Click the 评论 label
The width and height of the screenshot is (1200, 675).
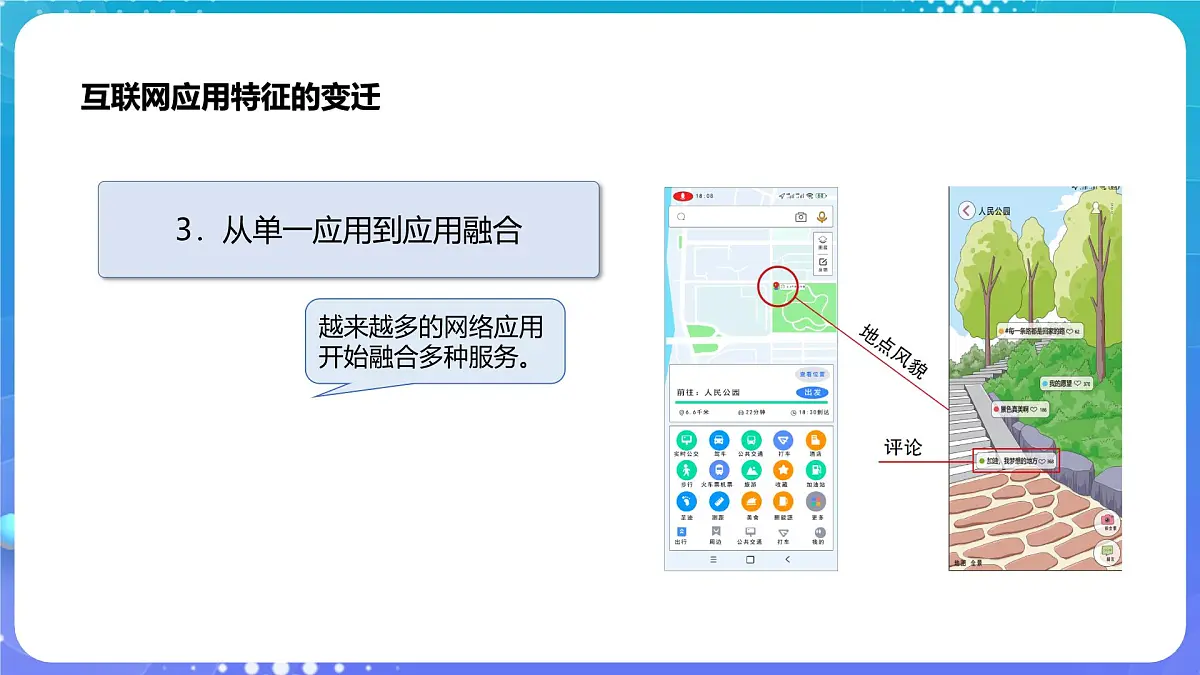click(903, 447)
